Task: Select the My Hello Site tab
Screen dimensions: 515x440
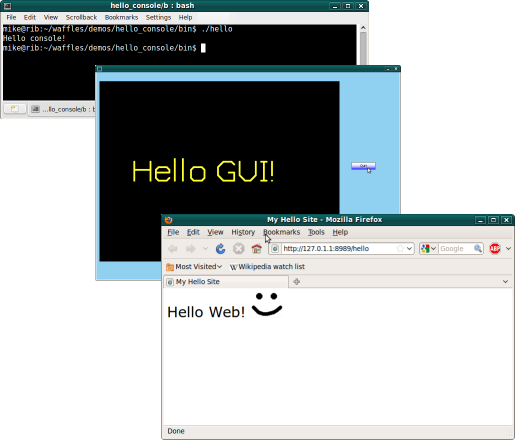Action: click(226, 282)
